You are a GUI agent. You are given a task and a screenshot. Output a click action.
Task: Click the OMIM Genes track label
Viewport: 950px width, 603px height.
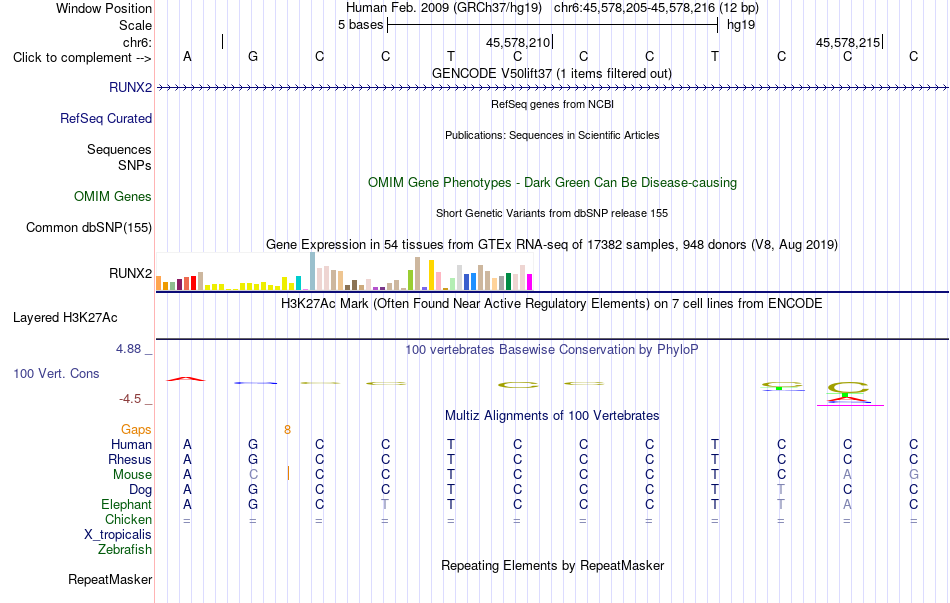pos(113,196)
